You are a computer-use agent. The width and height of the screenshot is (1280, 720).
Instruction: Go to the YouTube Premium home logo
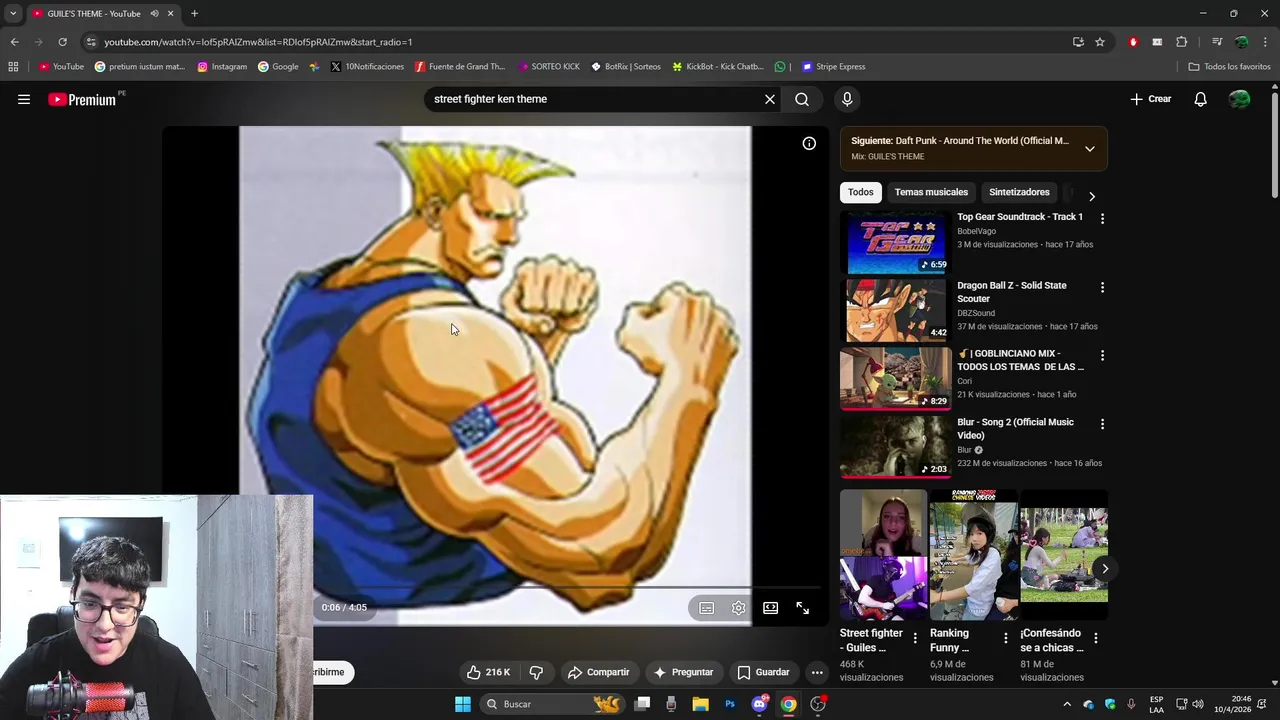click(84, 99)
